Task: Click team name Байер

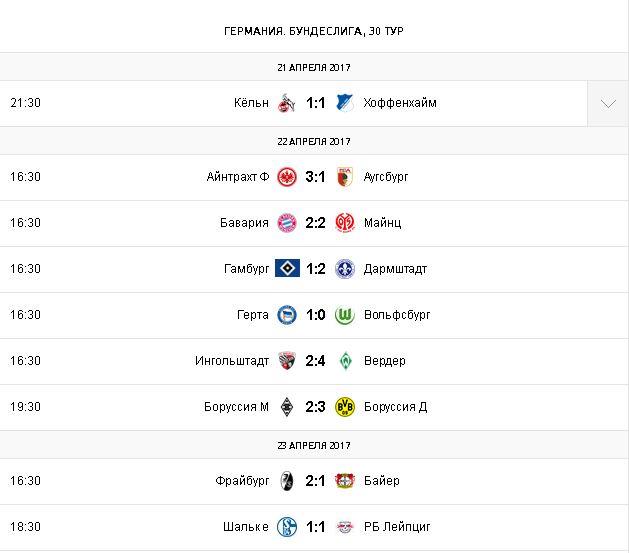Action: (x=382, y=481)
